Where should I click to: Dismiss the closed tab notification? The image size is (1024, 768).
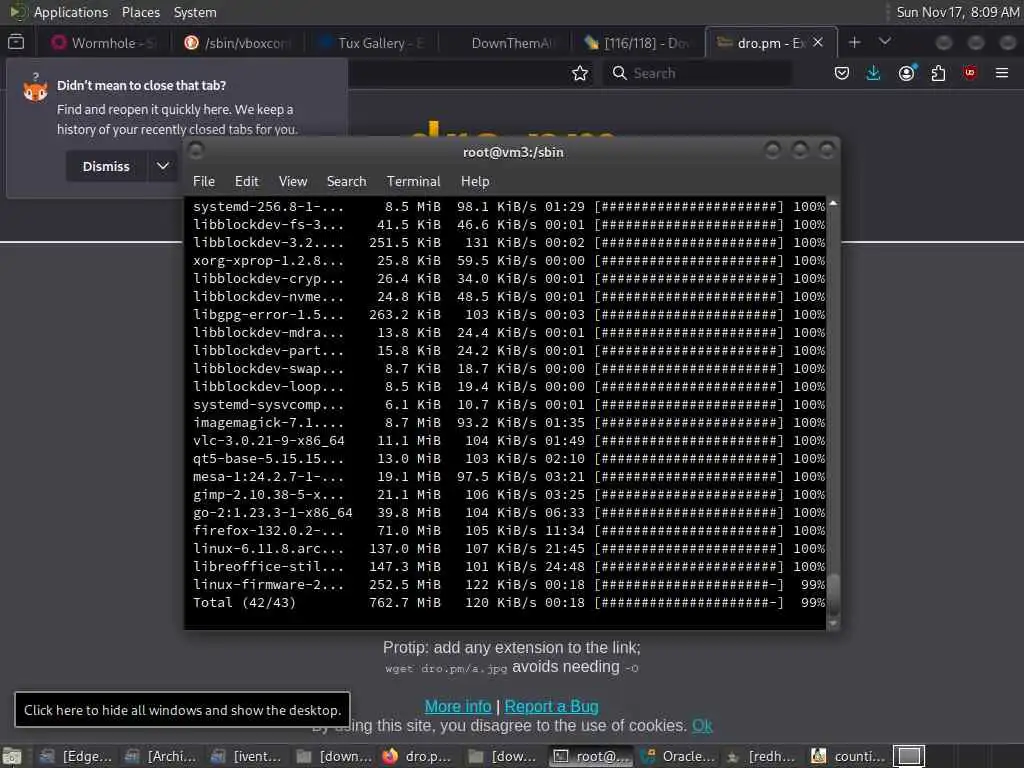[106, 167]
